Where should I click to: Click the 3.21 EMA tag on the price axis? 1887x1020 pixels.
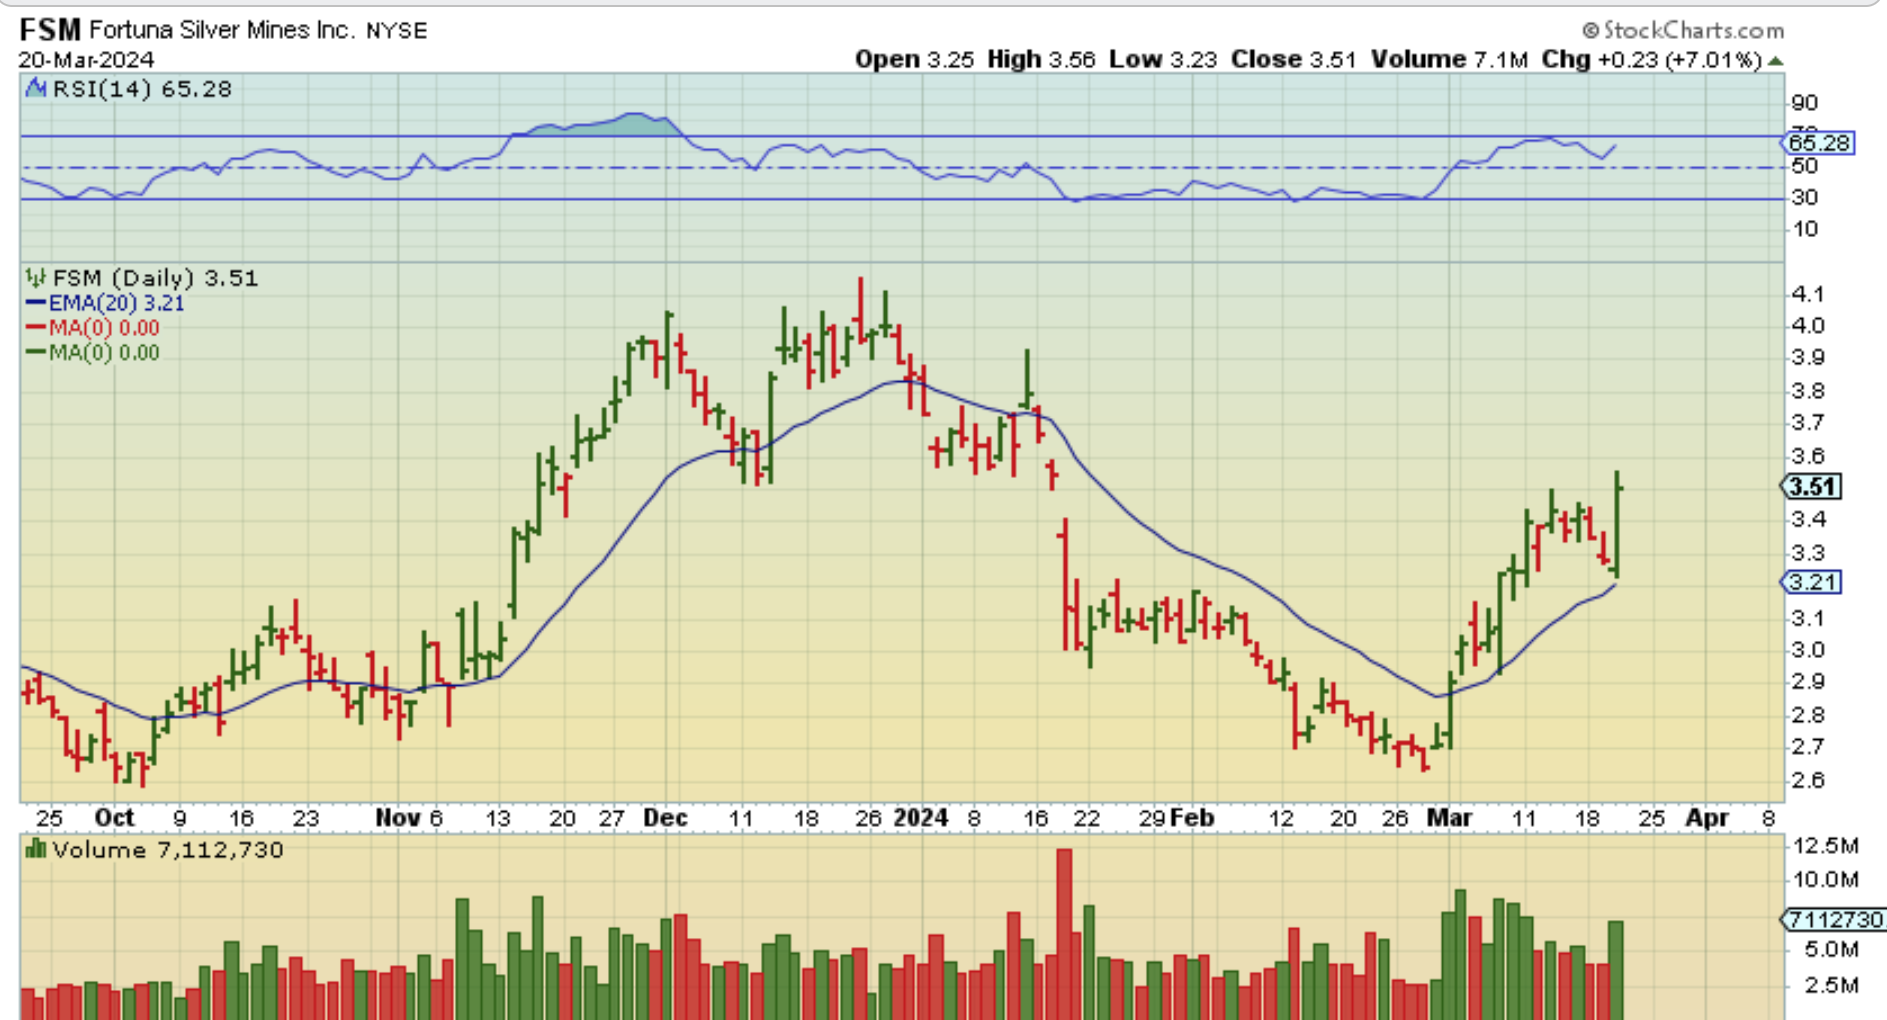pos(1812,582)
